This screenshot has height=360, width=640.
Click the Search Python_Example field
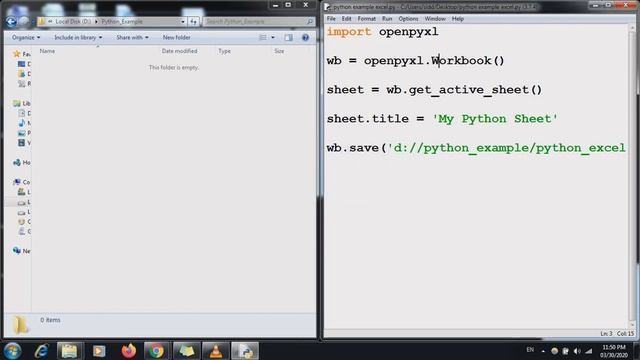coord(259,22)
